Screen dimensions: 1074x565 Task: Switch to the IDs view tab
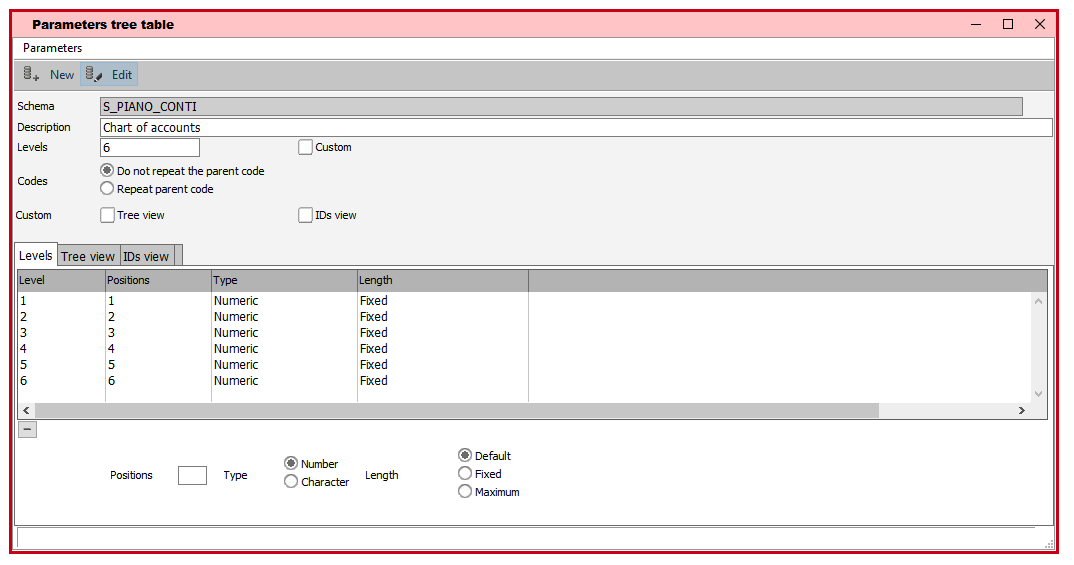[x=146, y=256]
